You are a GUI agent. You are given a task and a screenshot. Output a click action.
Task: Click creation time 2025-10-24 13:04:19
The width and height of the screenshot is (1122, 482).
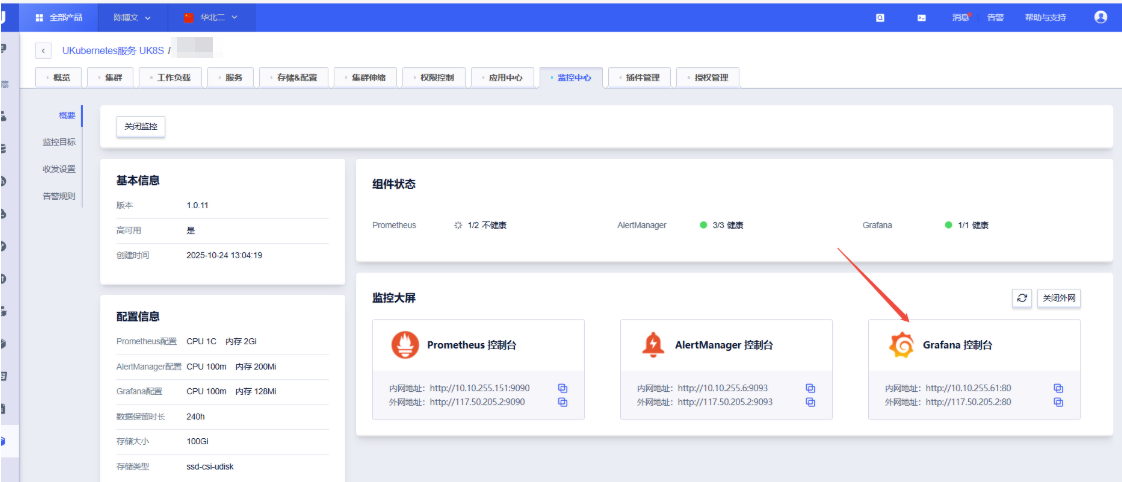tap(224, 255)
